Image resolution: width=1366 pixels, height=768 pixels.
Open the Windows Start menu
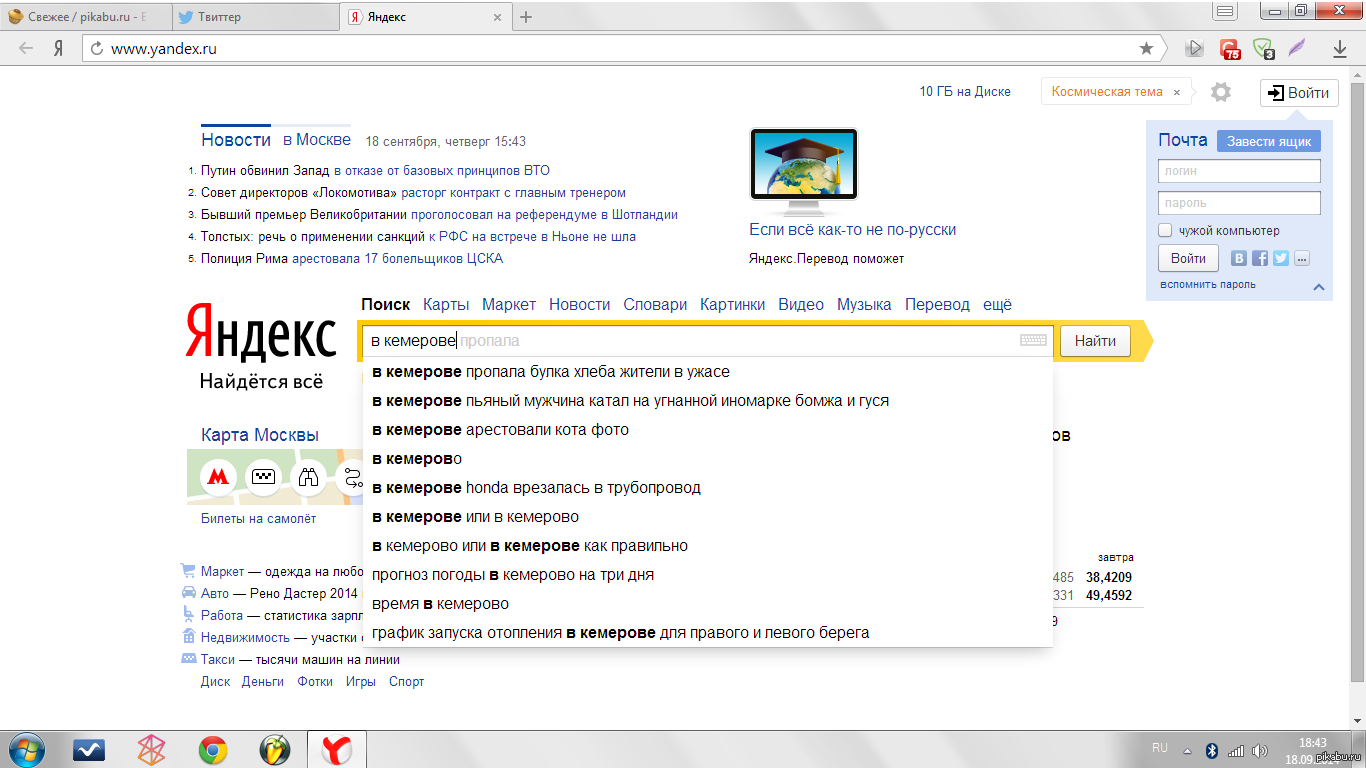[x=26, y=749]
